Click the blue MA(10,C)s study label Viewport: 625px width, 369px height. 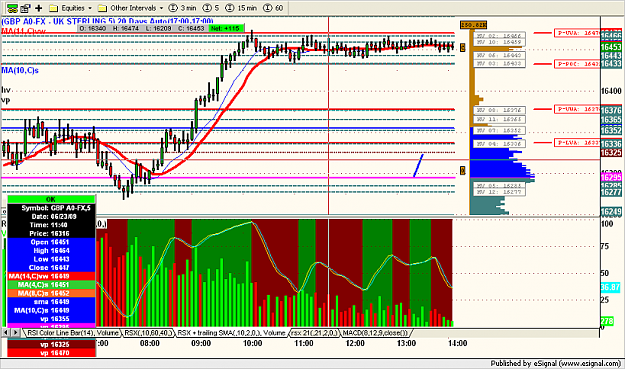click(20, 71)
